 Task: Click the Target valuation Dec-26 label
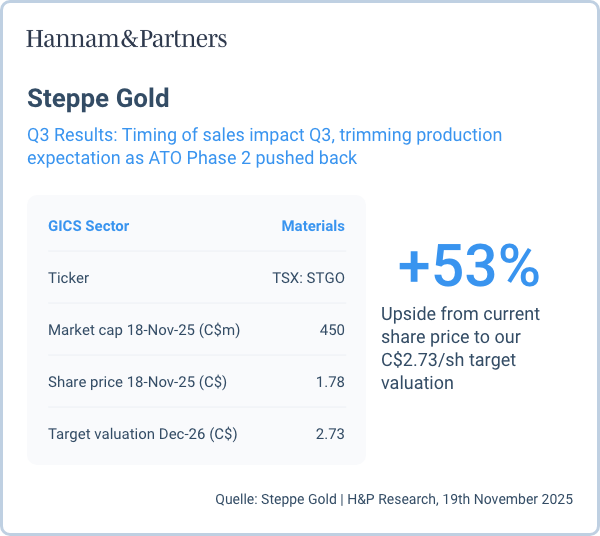(x=142, y=434)
